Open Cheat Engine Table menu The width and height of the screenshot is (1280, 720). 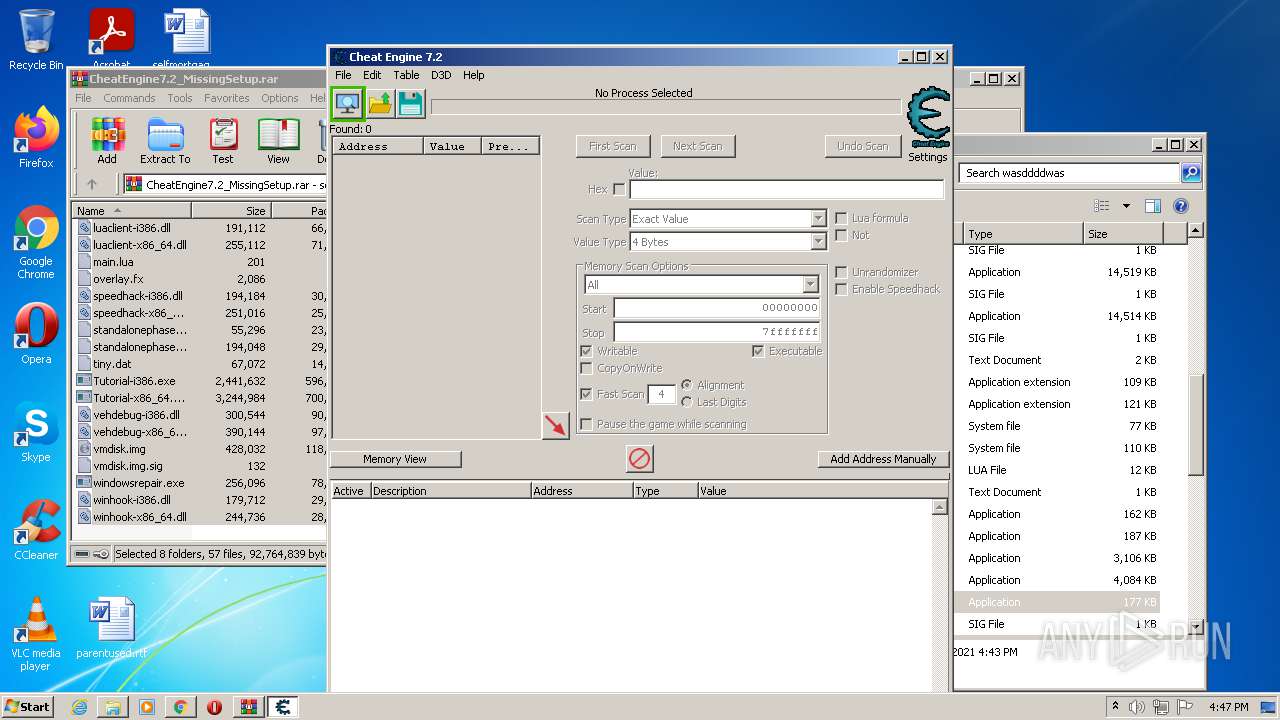click(406, 75)
